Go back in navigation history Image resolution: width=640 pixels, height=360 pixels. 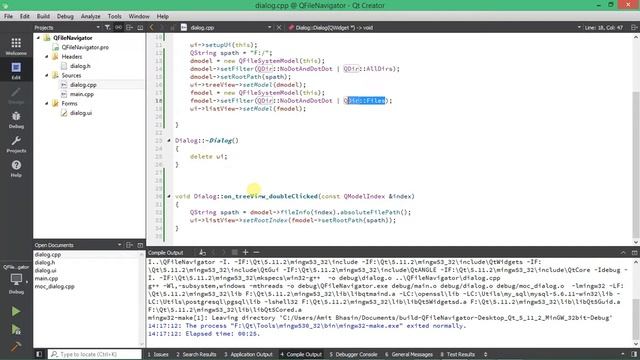click(151, 27)
